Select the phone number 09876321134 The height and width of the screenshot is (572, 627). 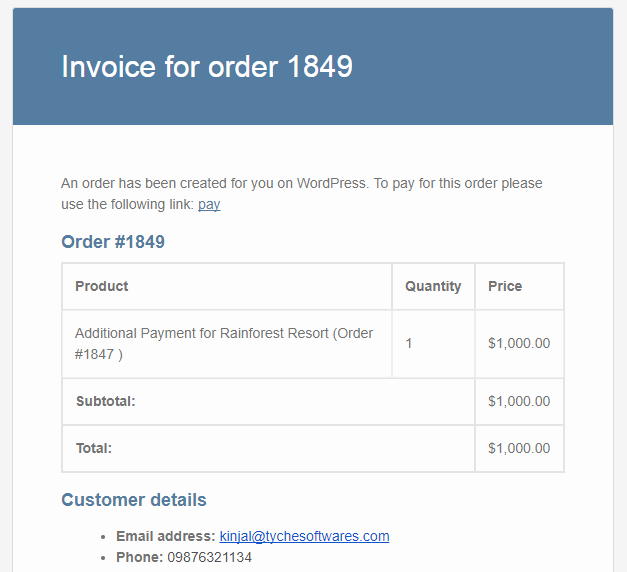(209, 557)
